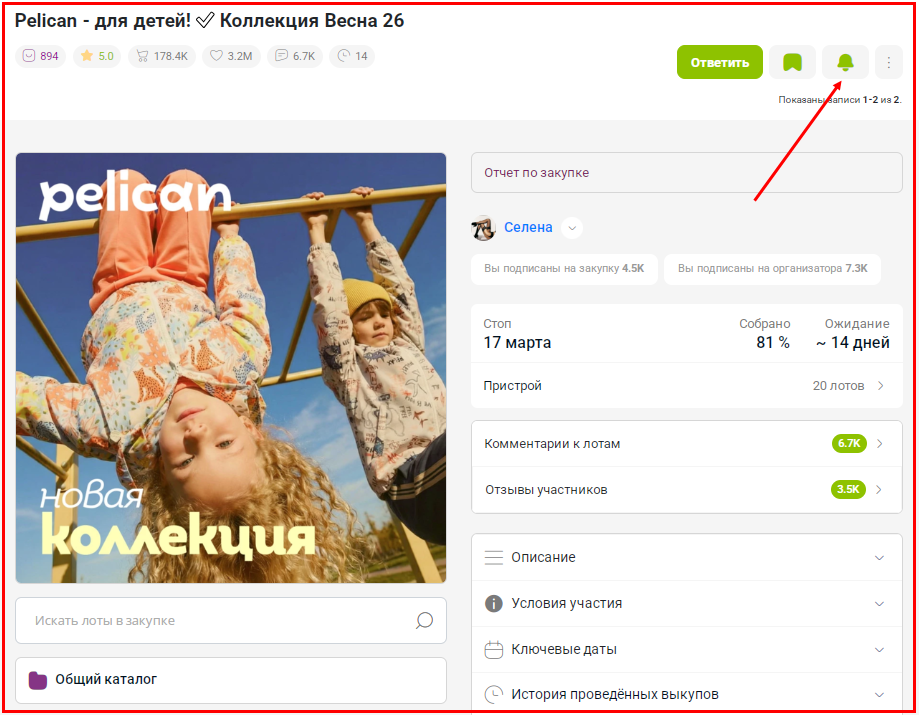Click the 178.4K cart badge

(x=162, y=56)
